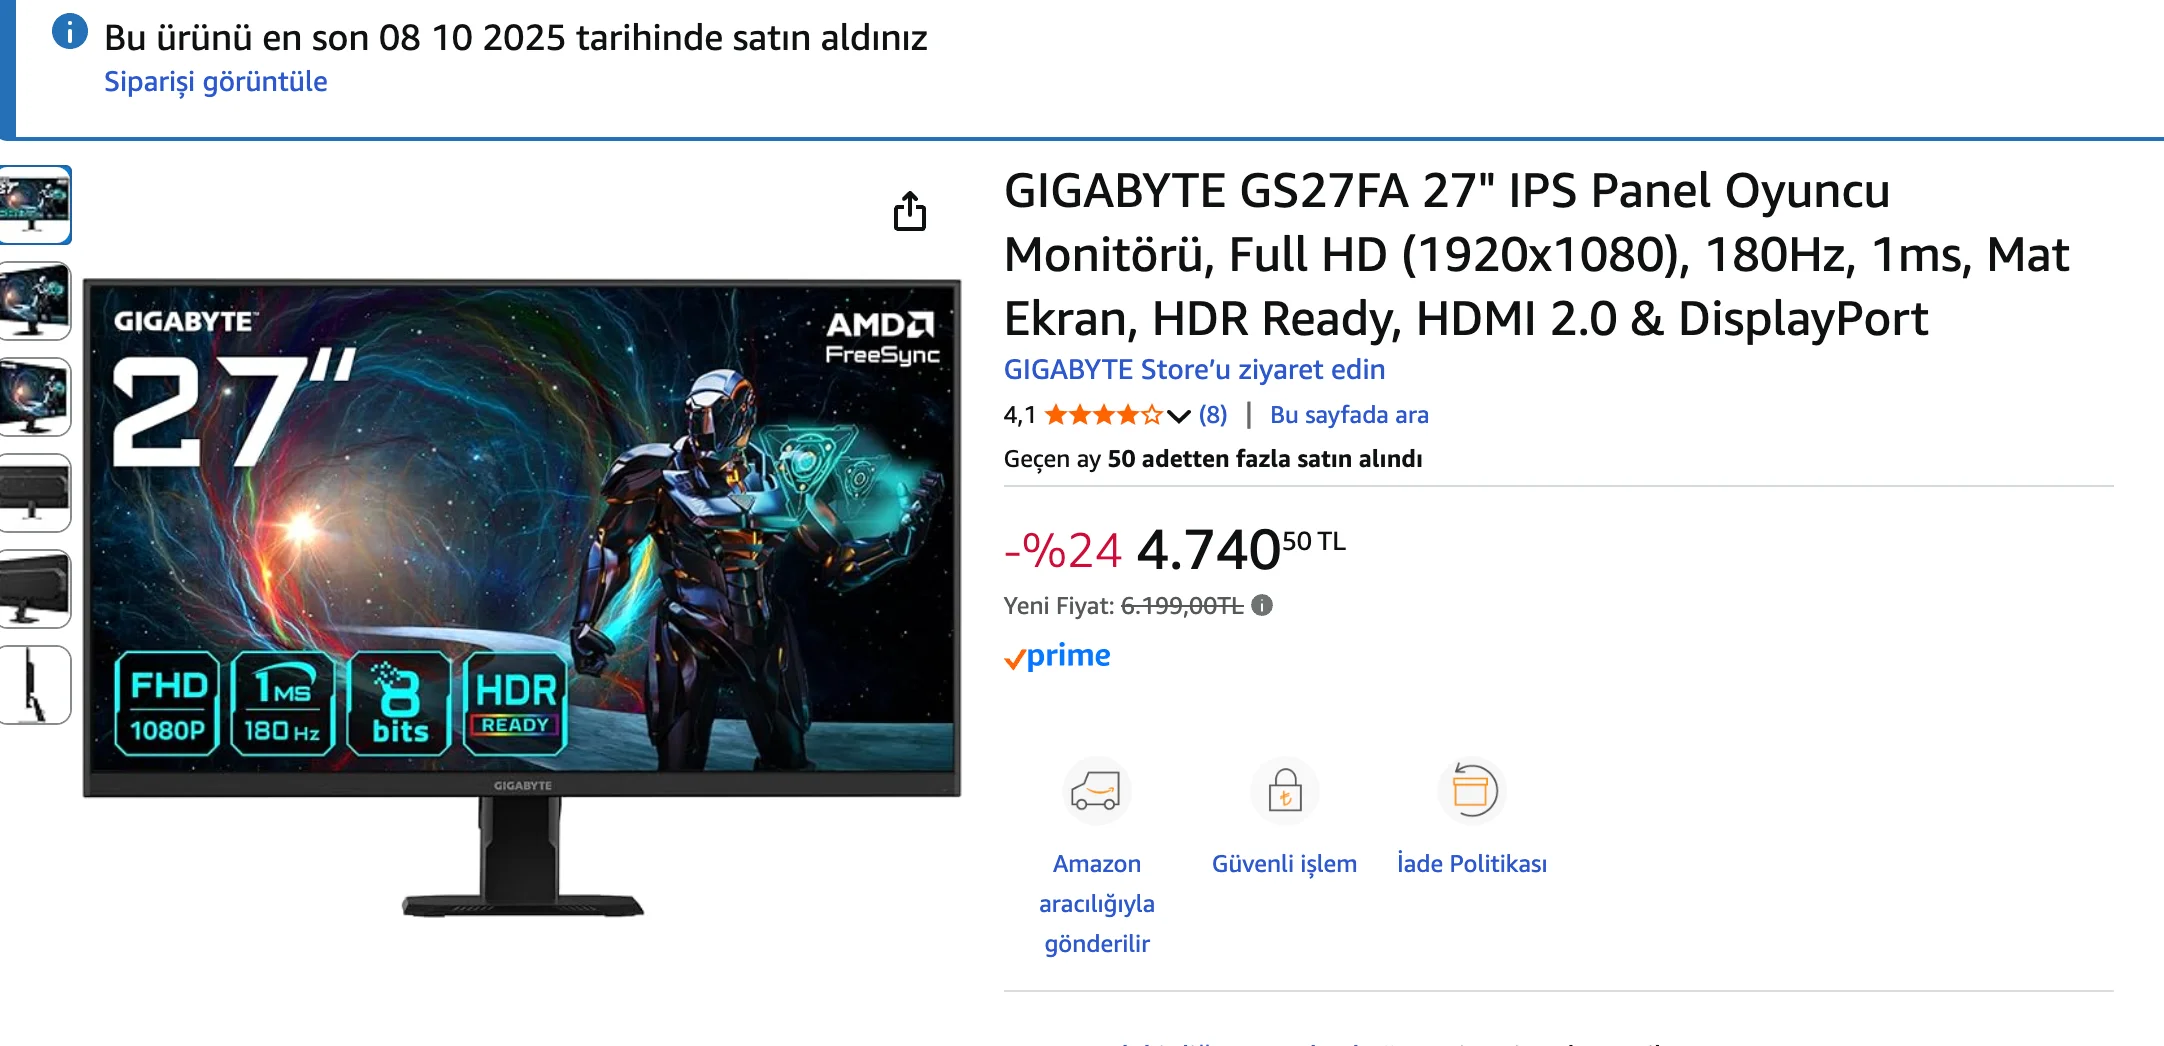Viewport: 2164px width, 1046px height.
Task: Select the first monitor front thumbnail
Action: point(35,205)
